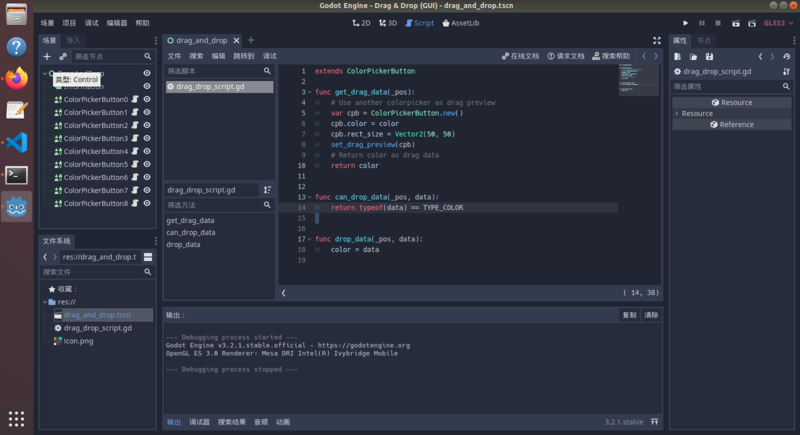Screen dimensions: 800x435
Task: Open the GLES3 renderer dropdown
Action: [775, 22]
